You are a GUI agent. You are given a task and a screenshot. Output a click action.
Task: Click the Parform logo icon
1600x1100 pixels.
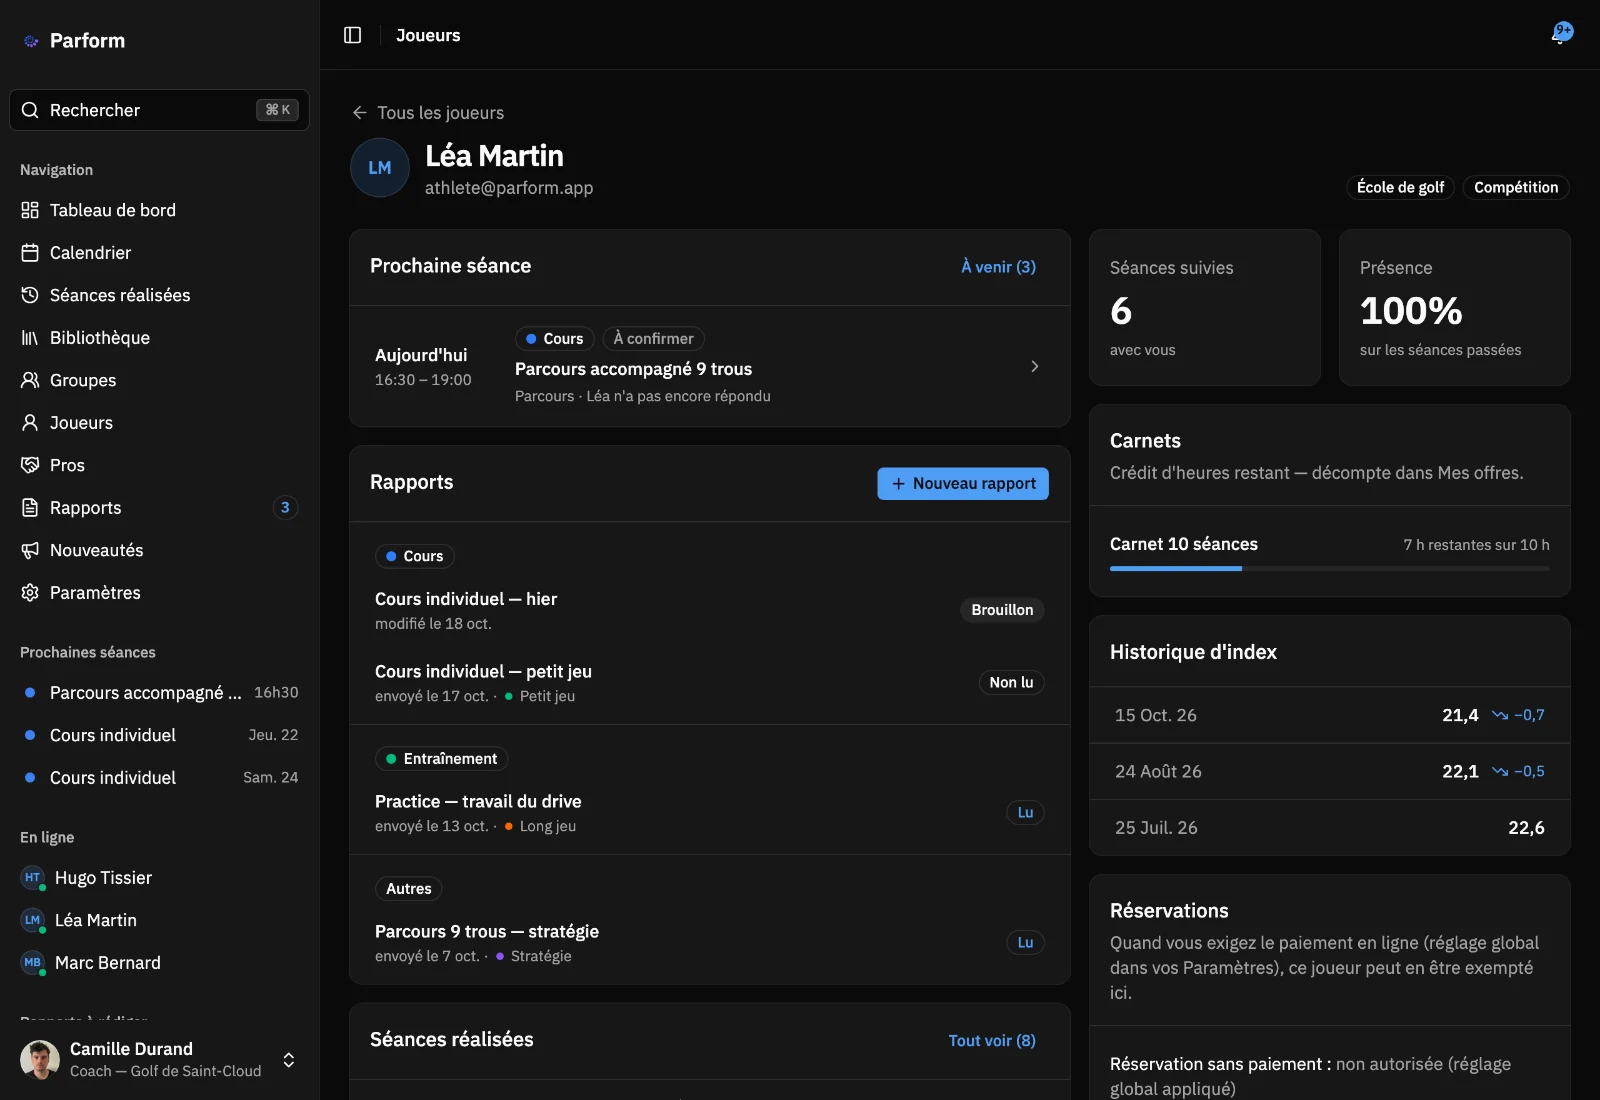(x=31, y=41)
